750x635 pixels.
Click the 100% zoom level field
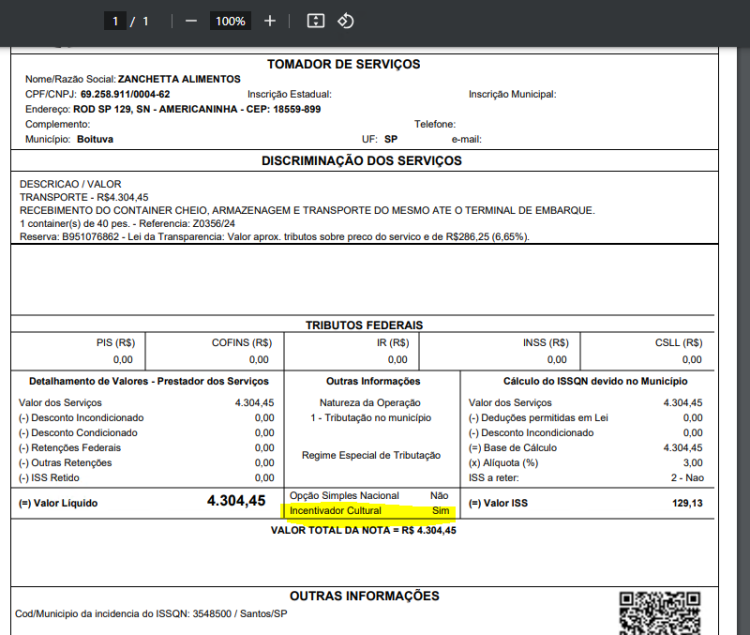point(230,21)
